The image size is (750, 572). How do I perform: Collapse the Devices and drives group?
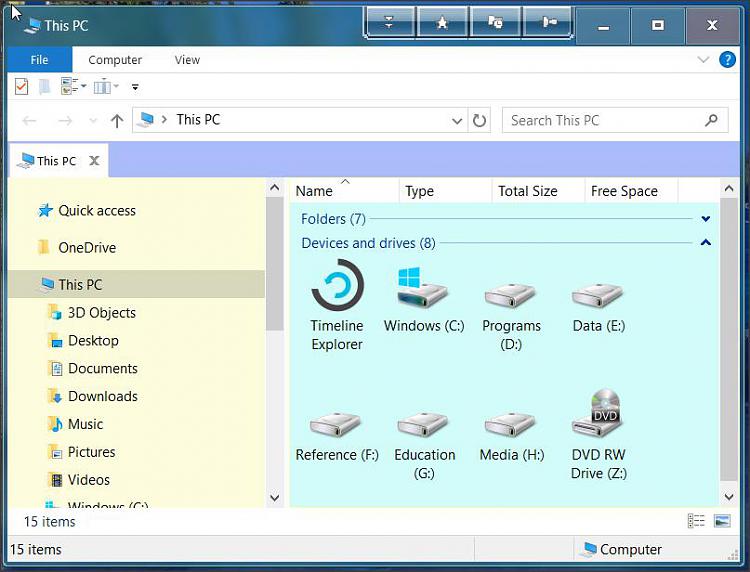(x=706, y=242)
